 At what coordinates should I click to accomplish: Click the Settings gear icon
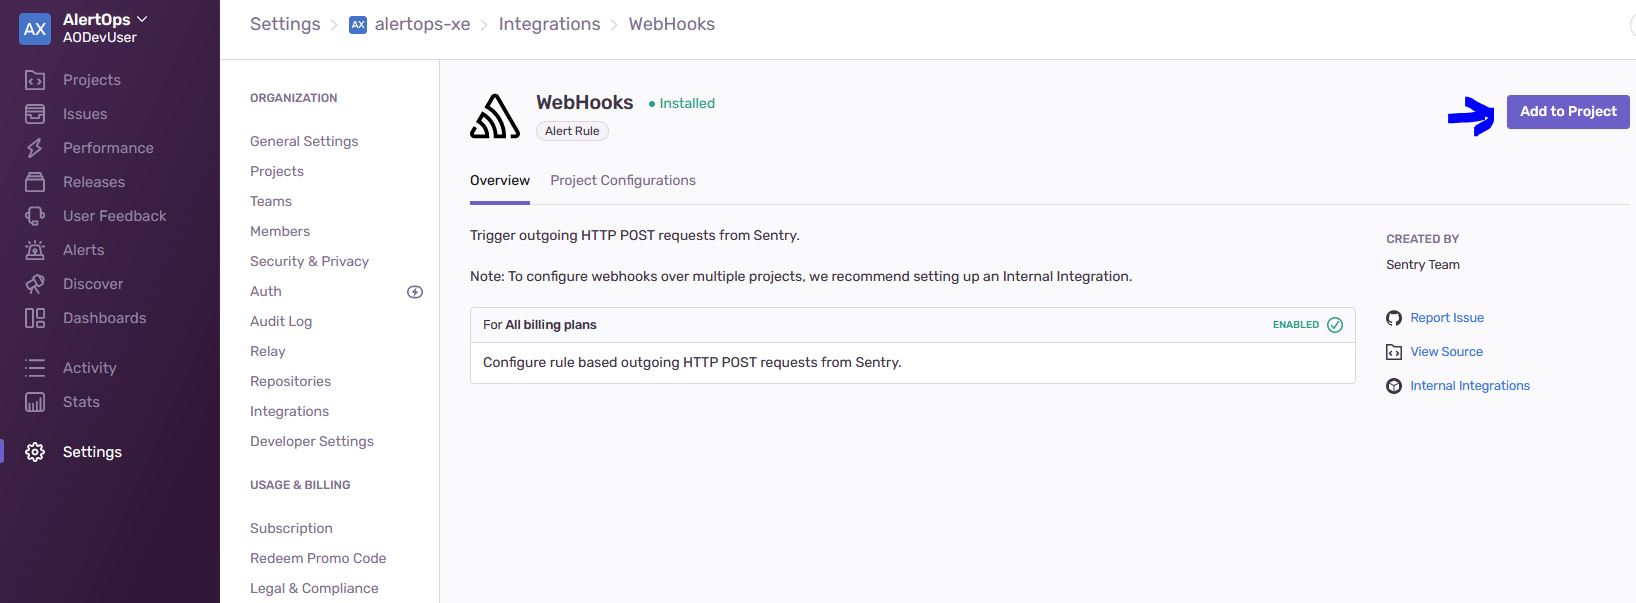point(35,452)
